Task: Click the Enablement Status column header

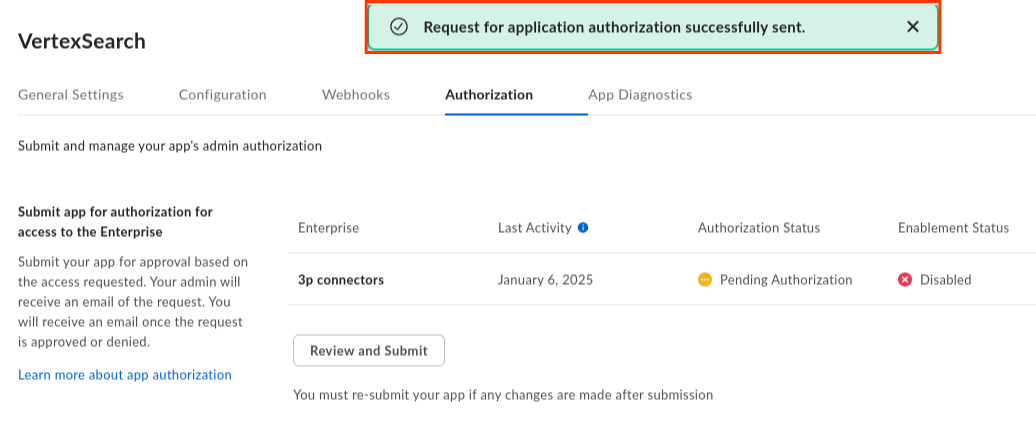Action: 953,228
